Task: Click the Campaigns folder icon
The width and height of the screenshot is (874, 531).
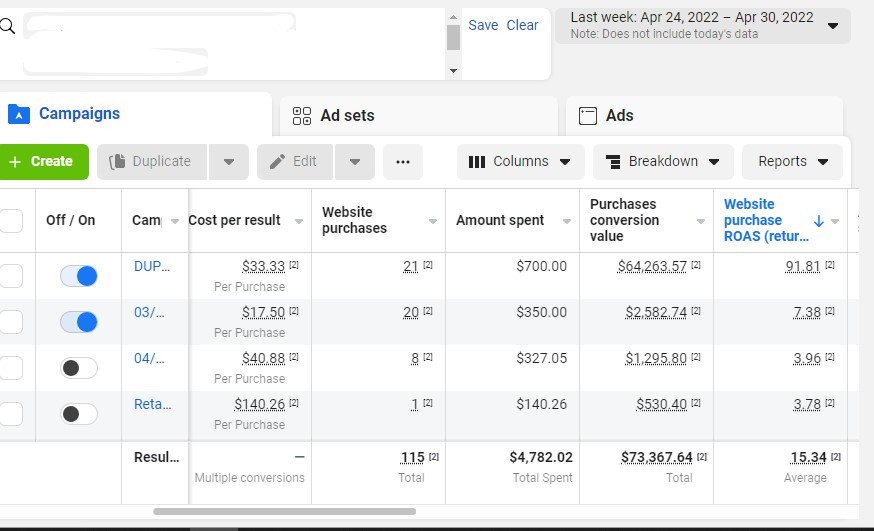Action: point(19,114)
